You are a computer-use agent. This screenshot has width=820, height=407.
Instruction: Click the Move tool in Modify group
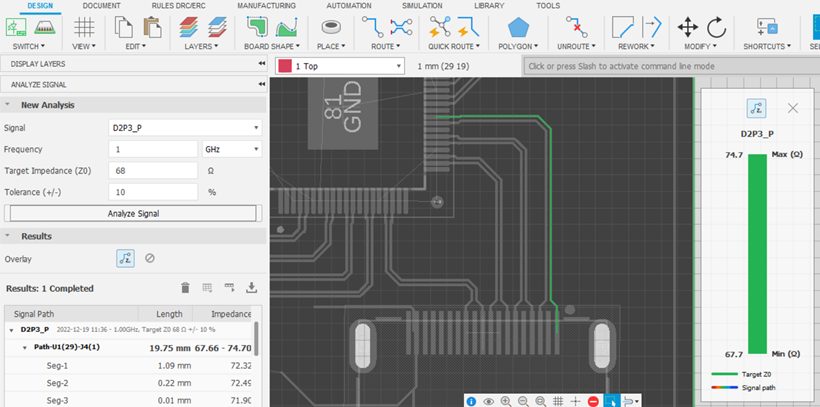pyautogui.click(x=687, y=27)
